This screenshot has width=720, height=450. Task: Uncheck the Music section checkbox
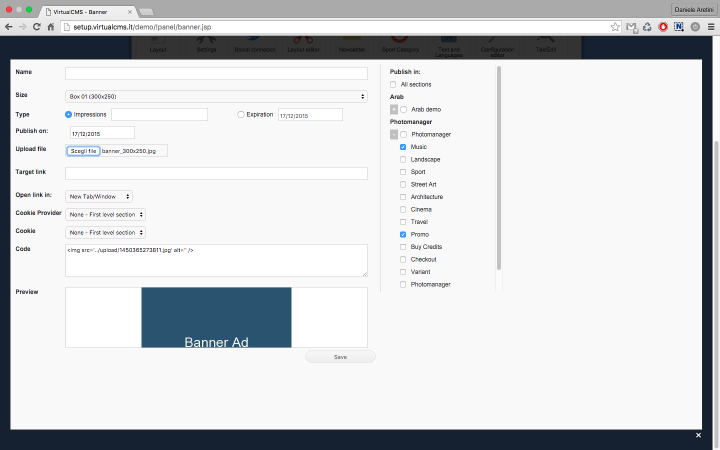pos(403,147)
